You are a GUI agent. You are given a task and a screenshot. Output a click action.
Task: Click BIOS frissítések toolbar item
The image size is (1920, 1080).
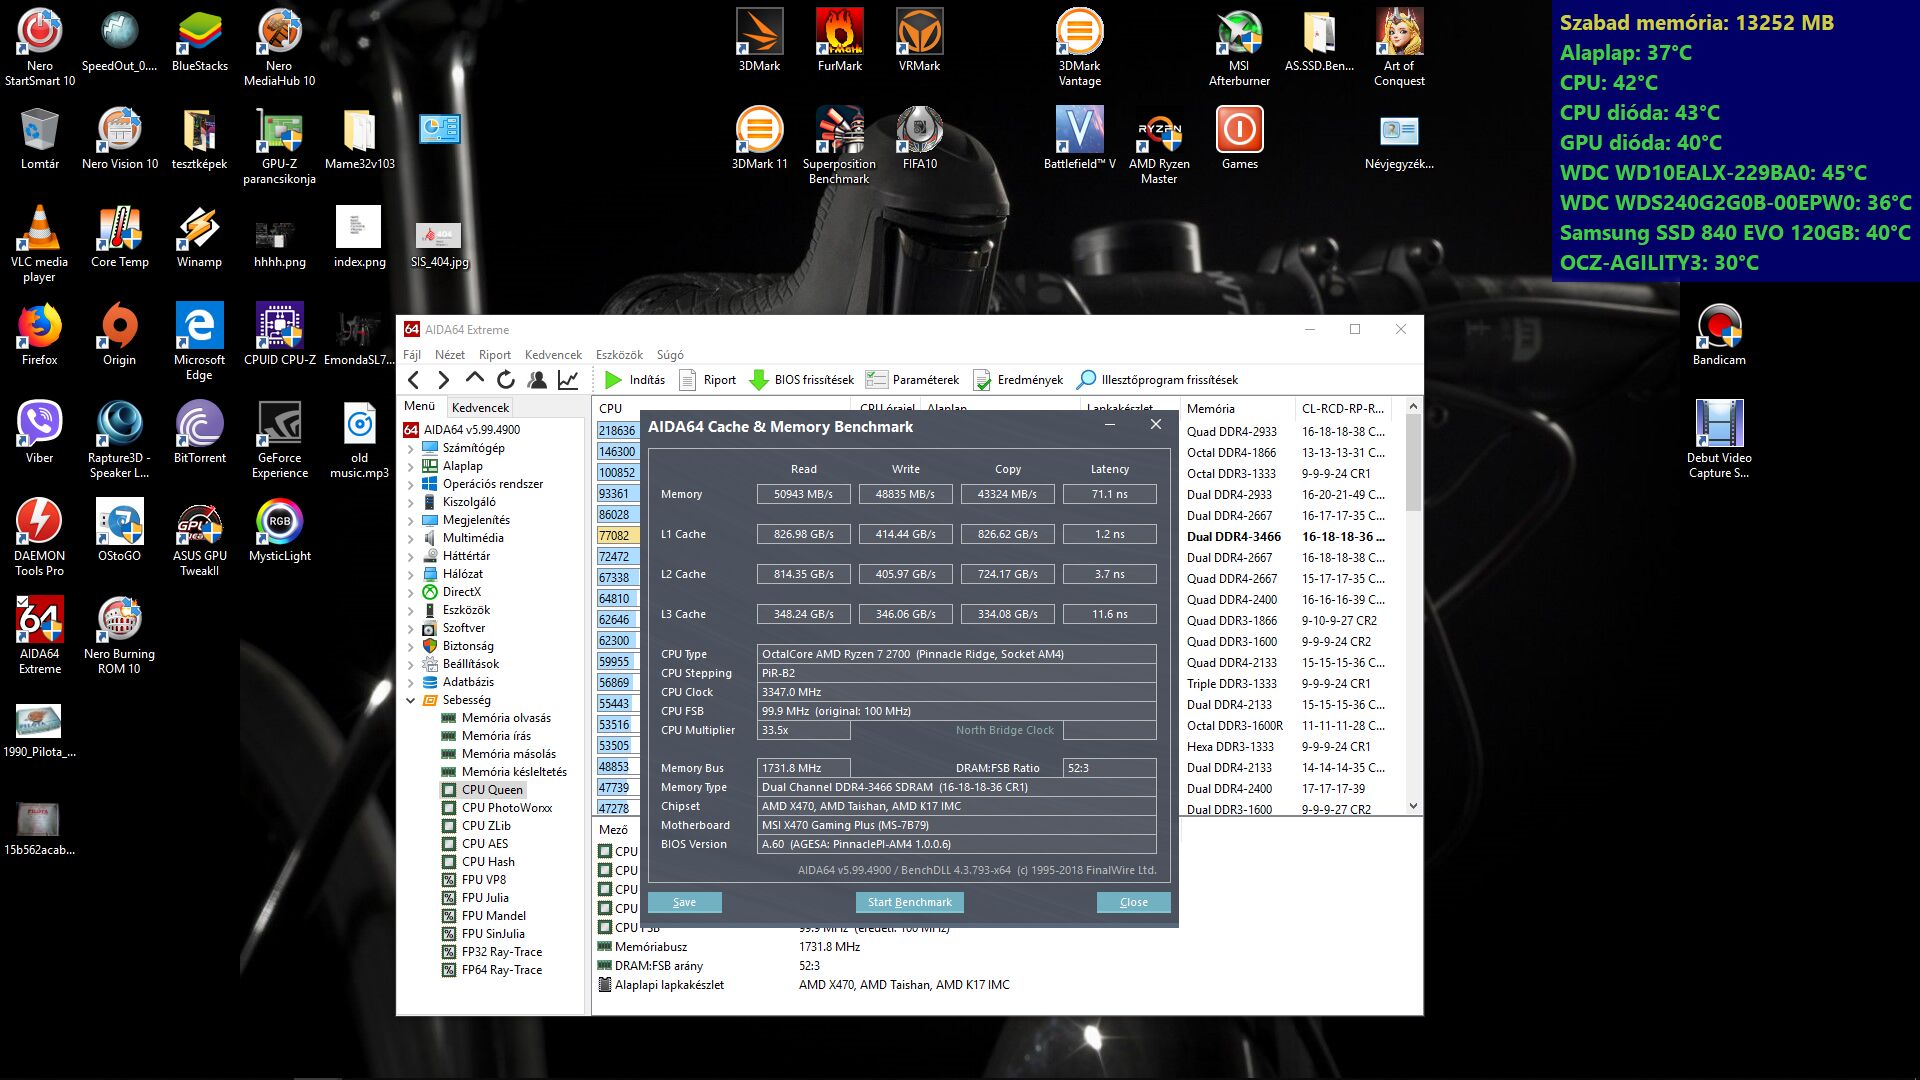point(802,380)
